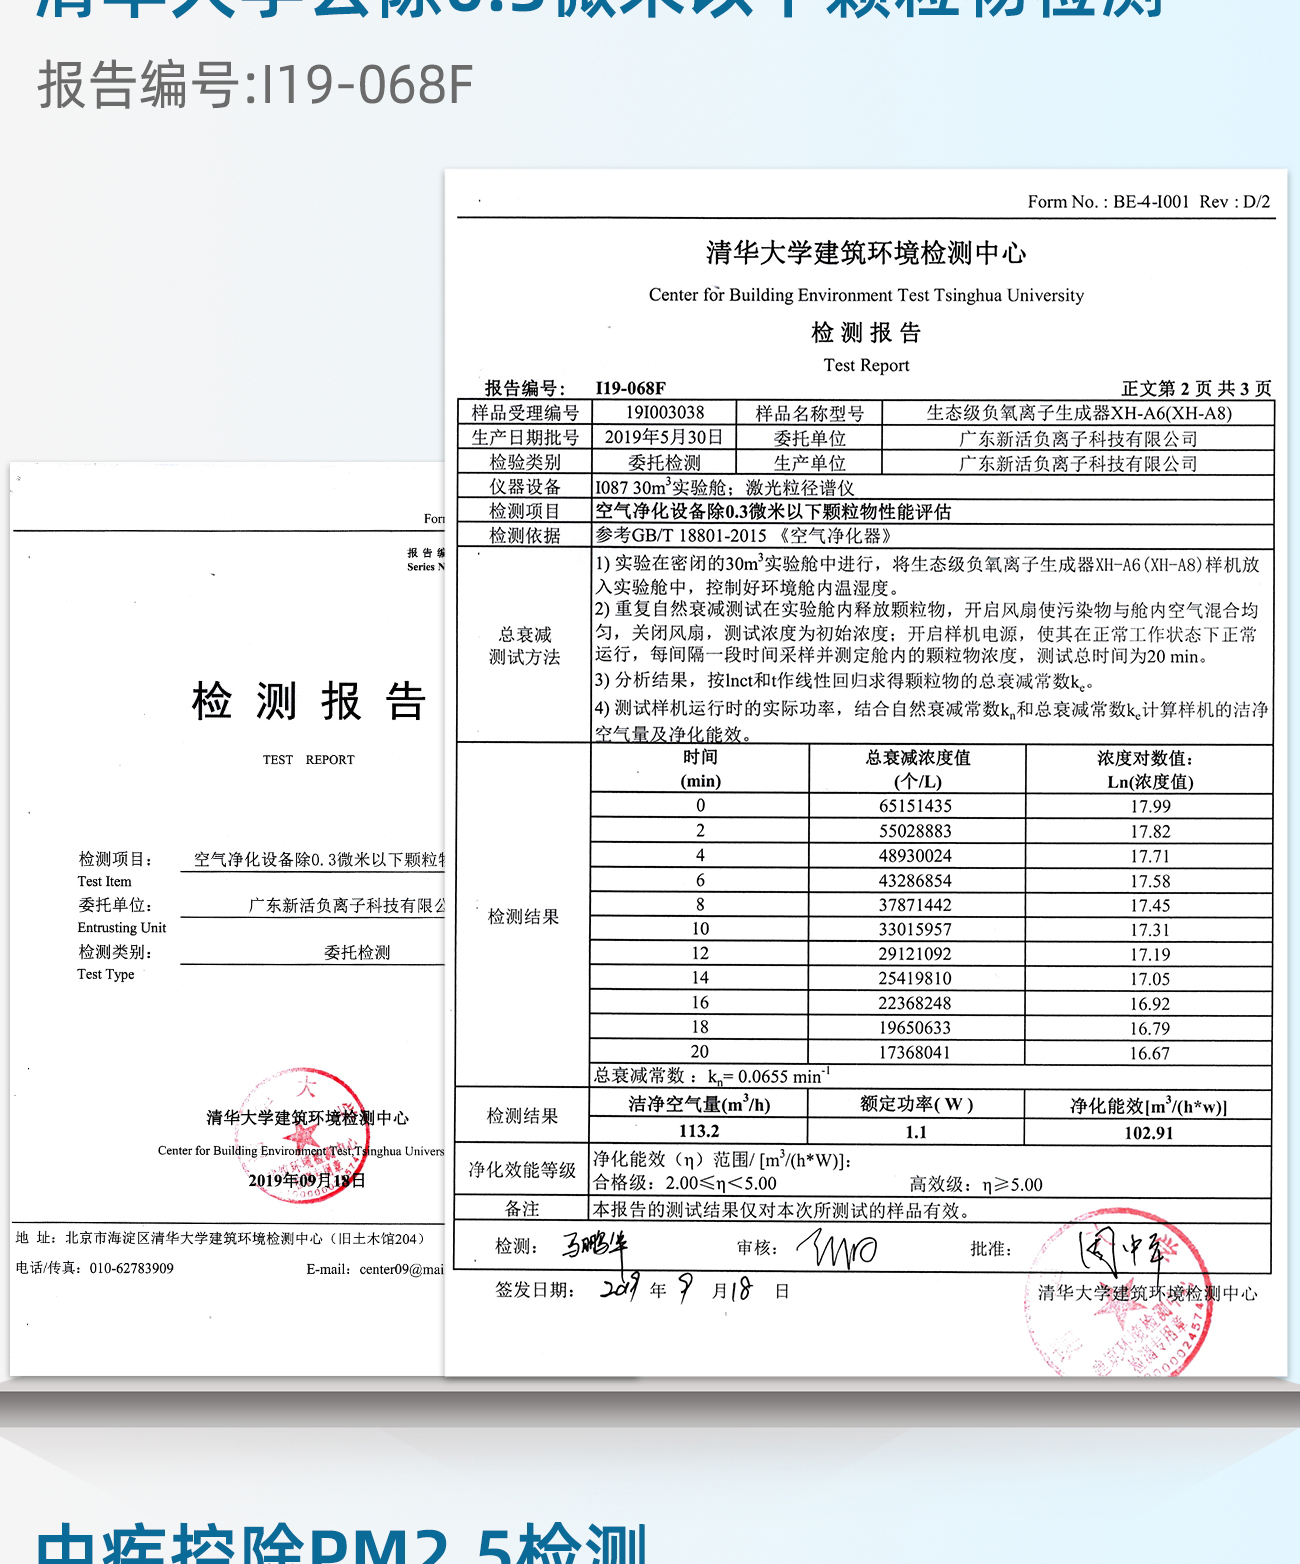Select log value 17.19
Image resolution: width=1300 pixels, height=1564 pixels.
click(x=1150, y=955)
